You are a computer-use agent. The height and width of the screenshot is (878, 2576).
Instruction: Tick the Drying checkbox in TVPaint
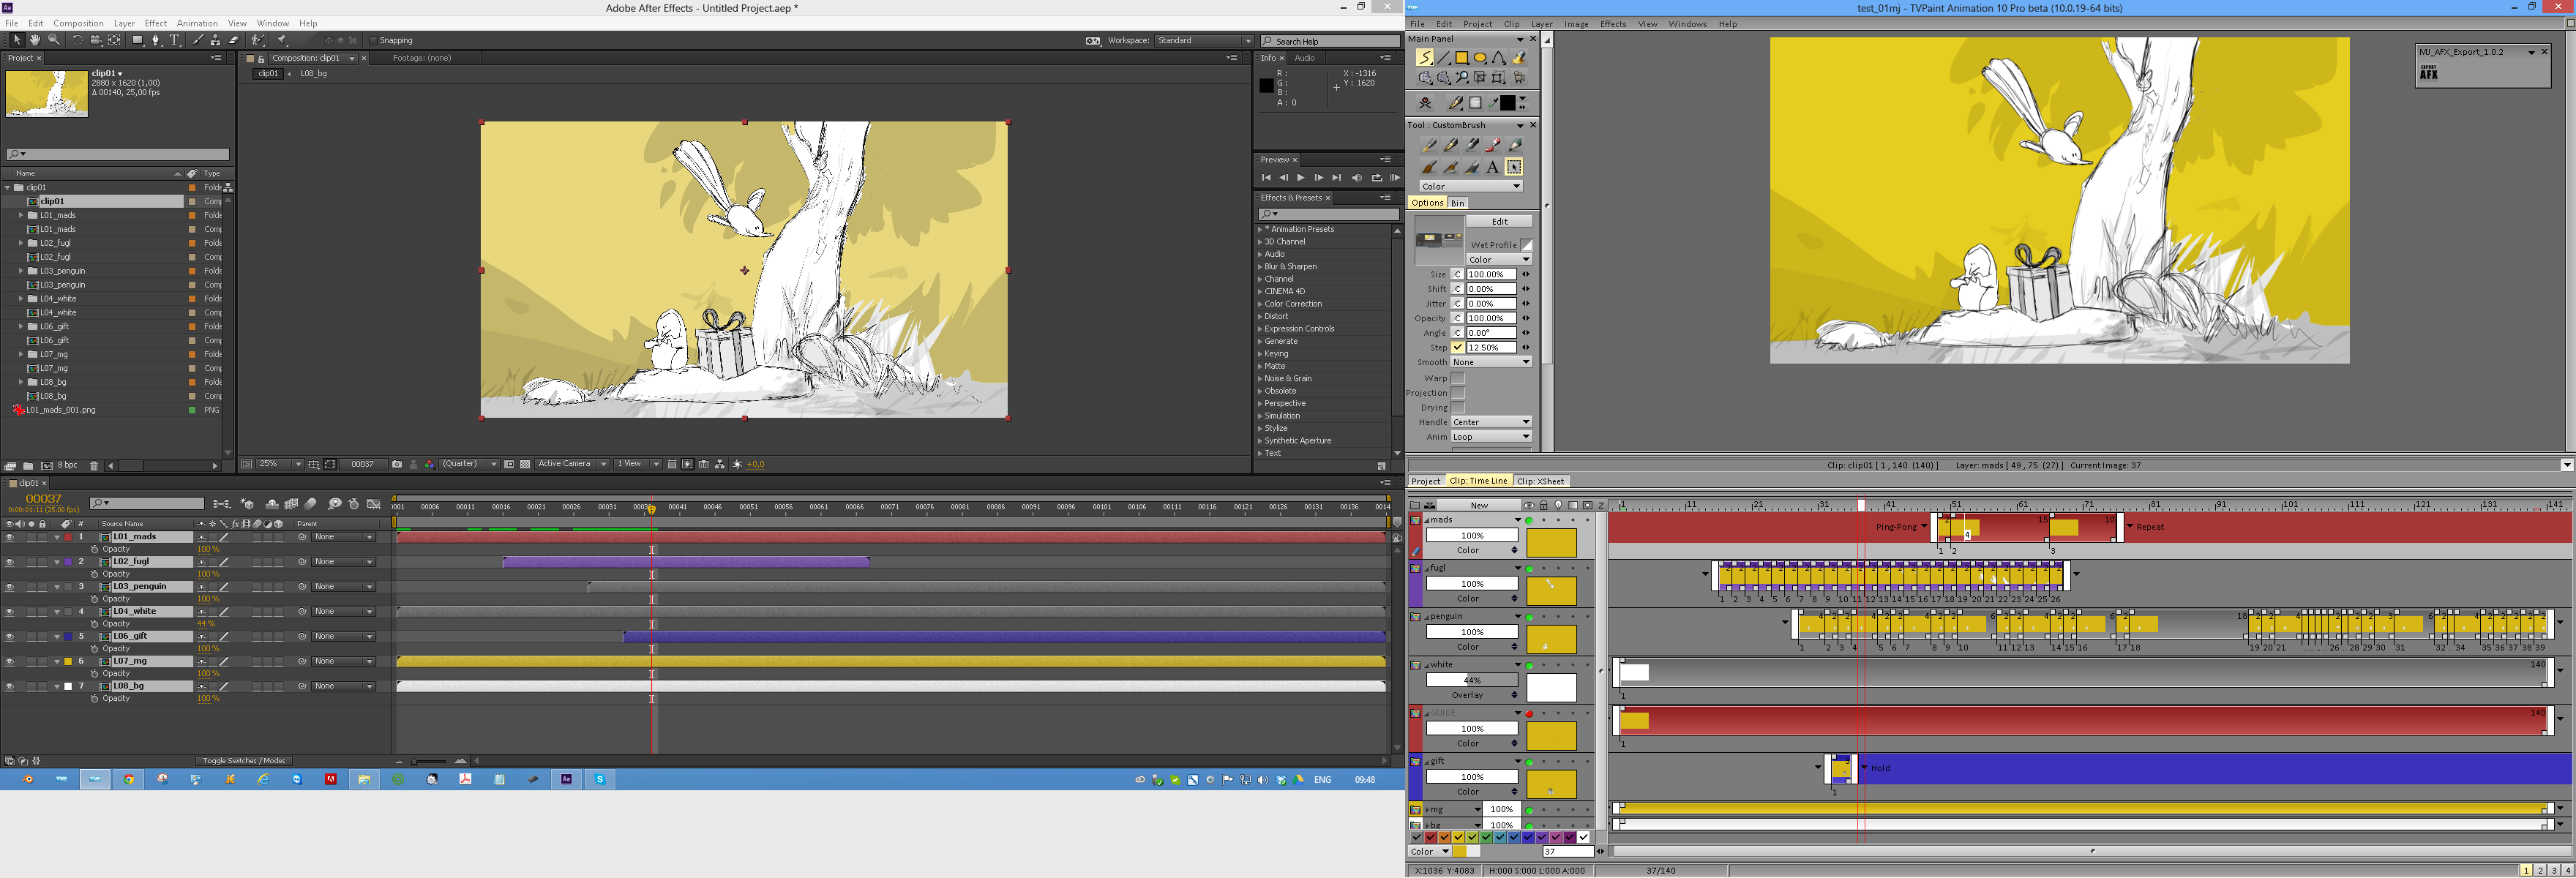(1458, 407)
